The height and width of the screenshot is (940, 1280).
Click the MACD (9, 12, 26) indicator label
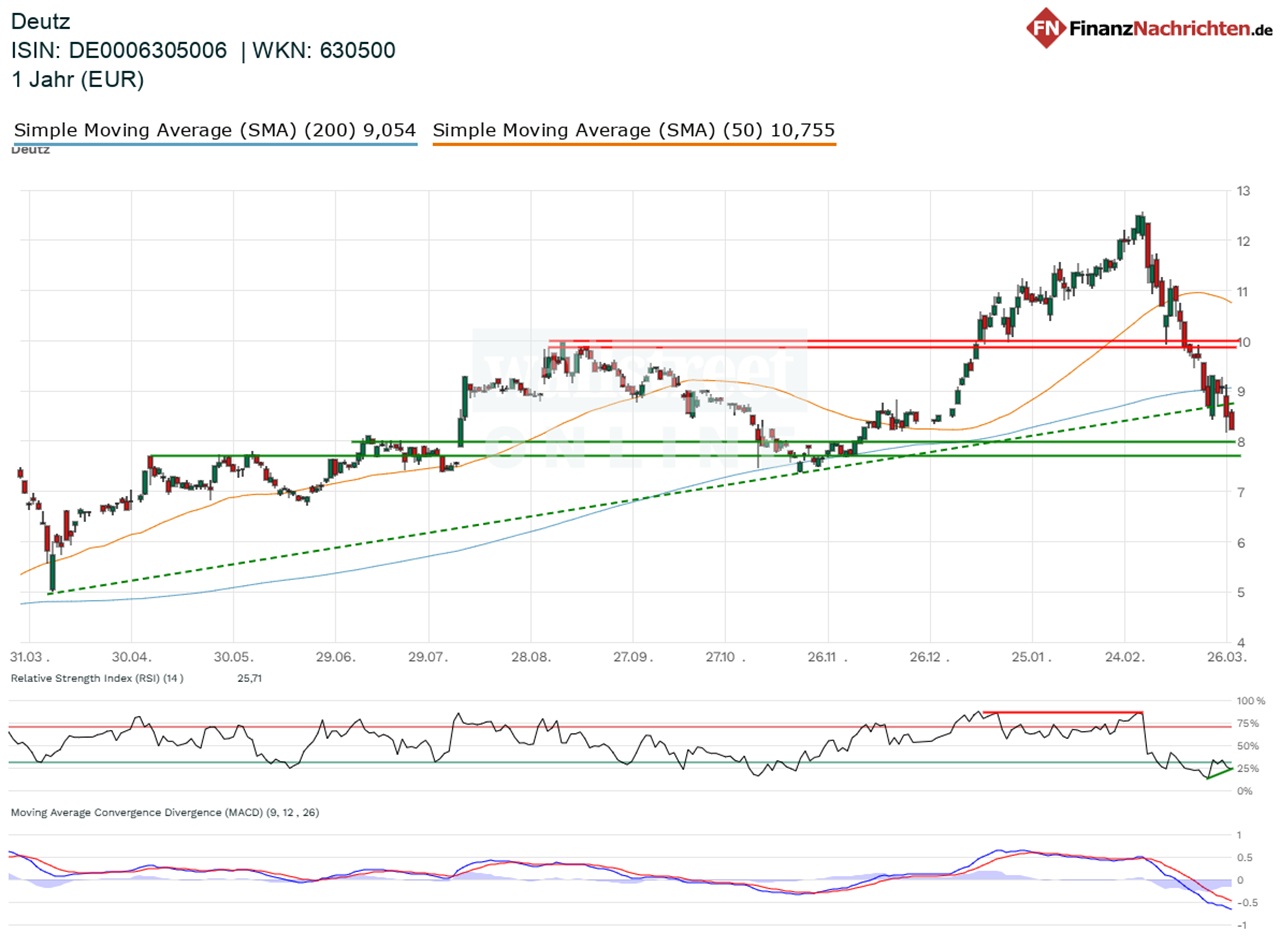tap(165, 813)
